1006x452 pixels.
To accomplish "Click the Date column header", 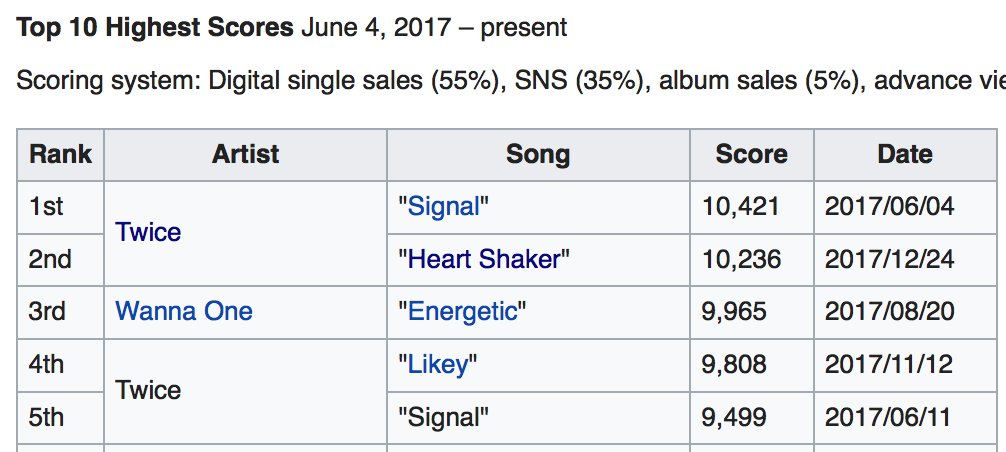I will click(x=904, y=154).
